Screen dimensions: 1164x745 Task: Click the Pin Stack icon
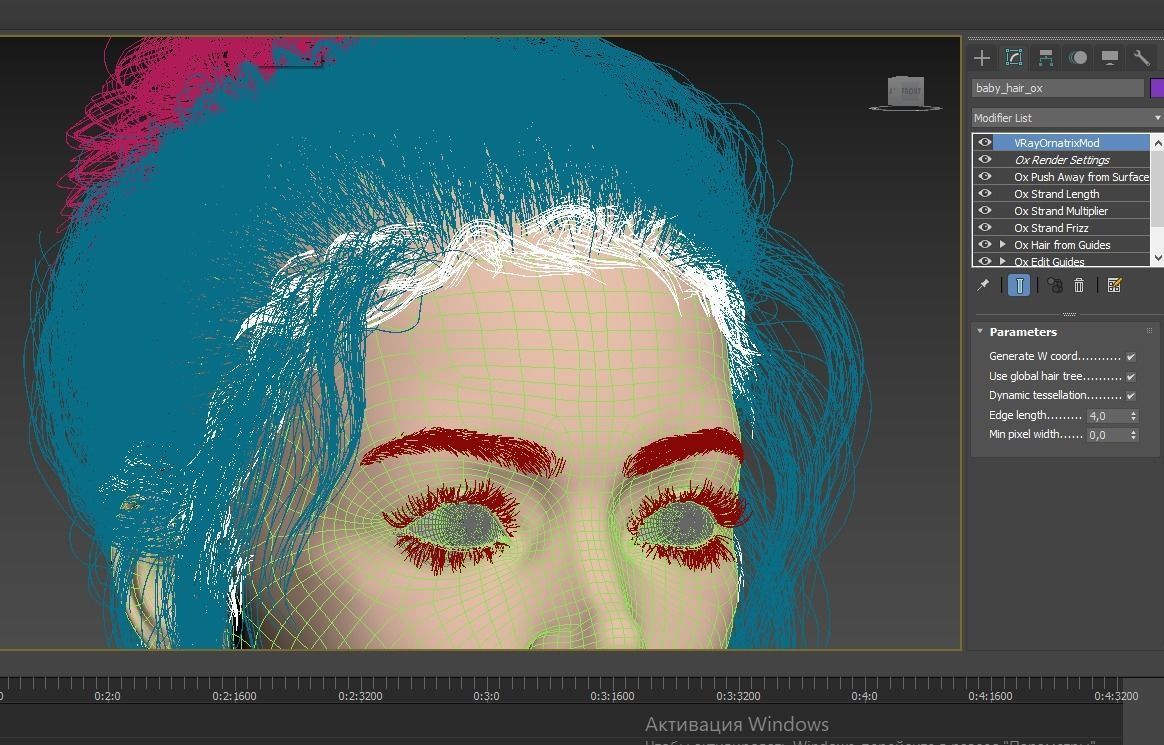[x=983, y=286]
